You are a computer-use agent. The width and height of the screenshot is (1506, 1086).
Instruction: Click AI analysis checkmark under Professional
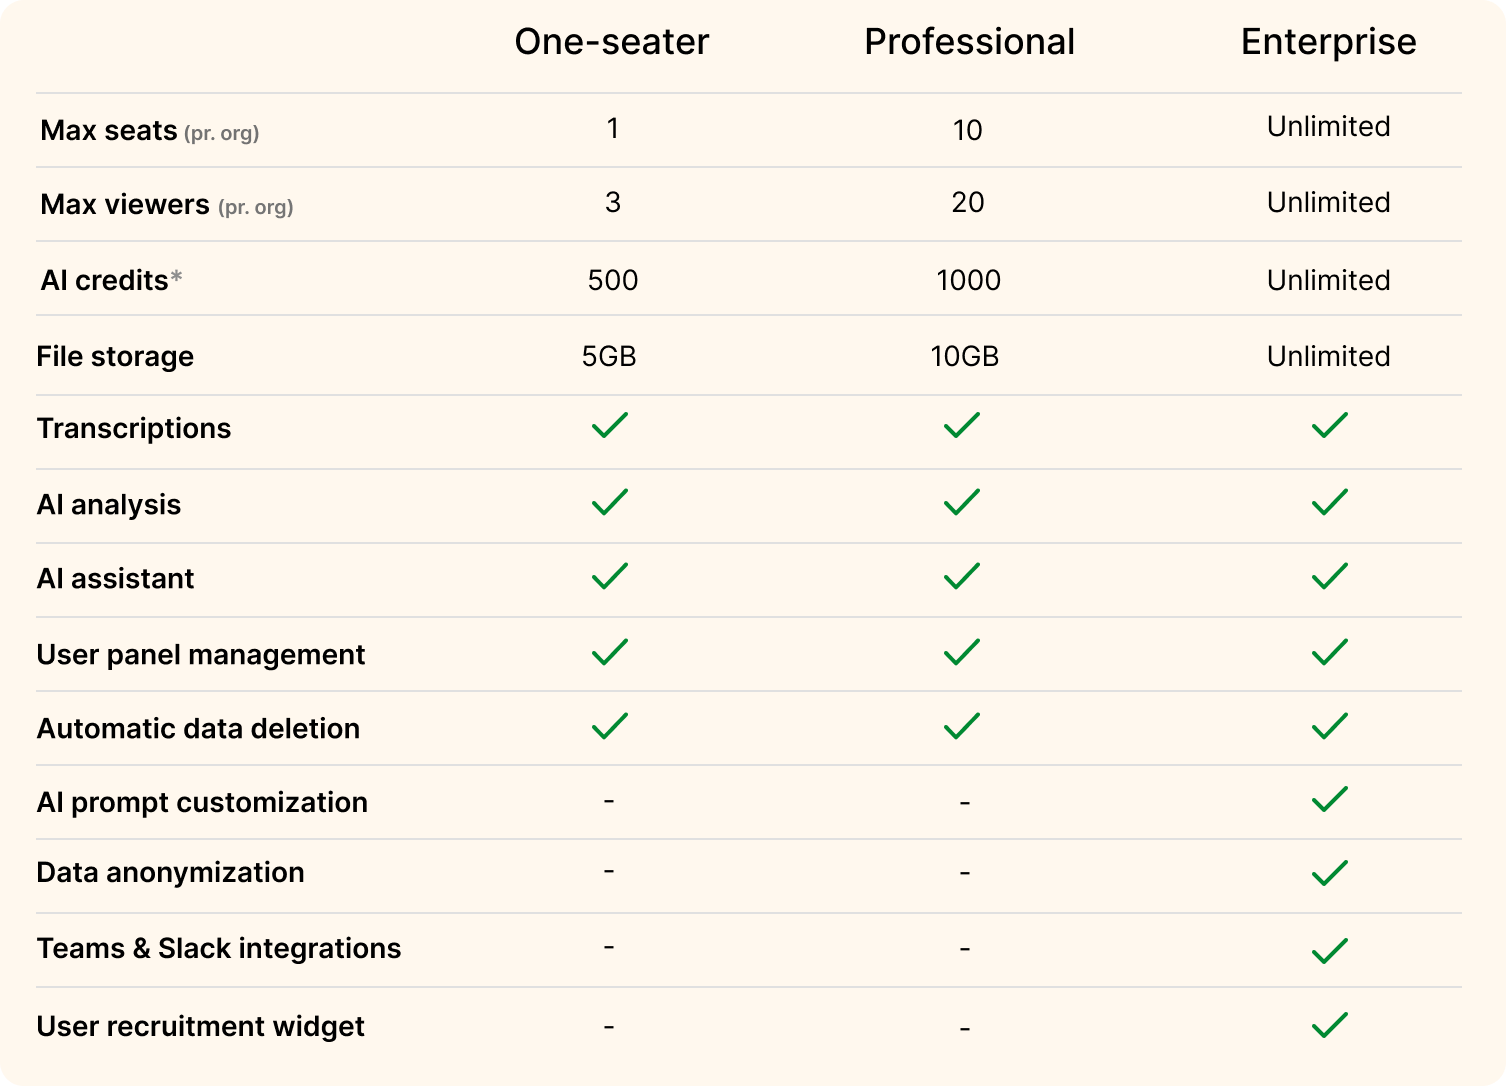coord(962,502)
